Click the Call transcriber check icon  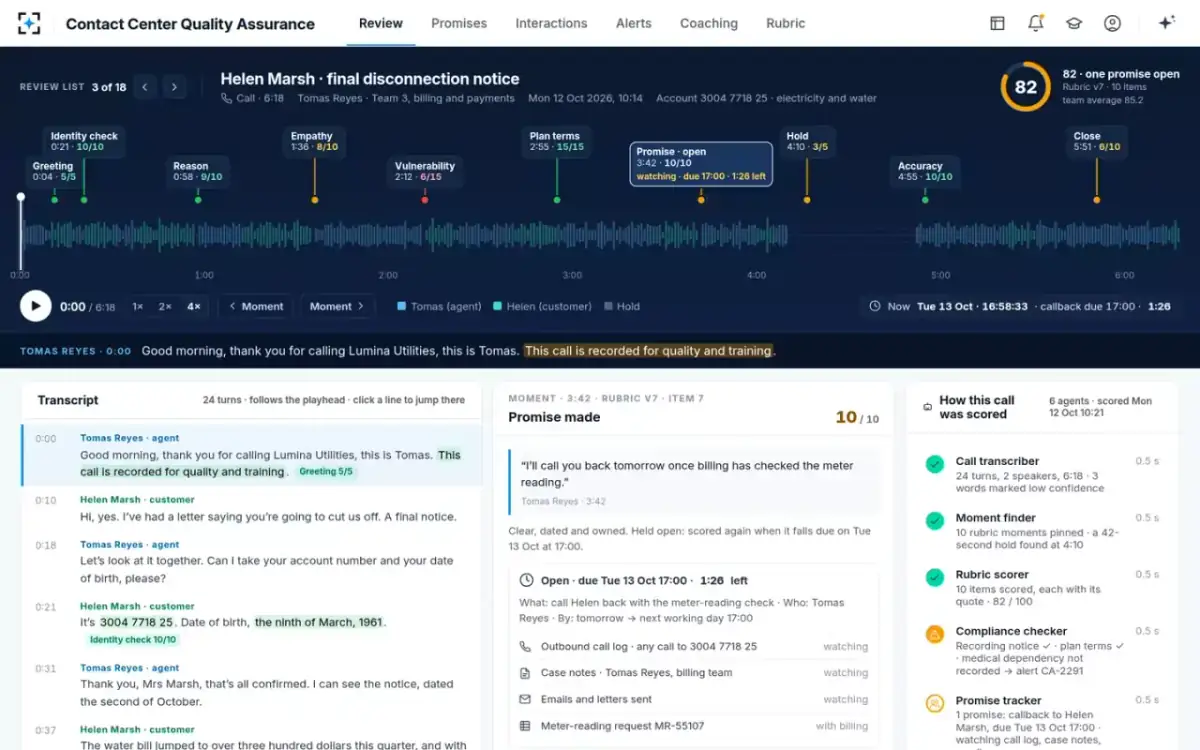(x=934, y=464)
